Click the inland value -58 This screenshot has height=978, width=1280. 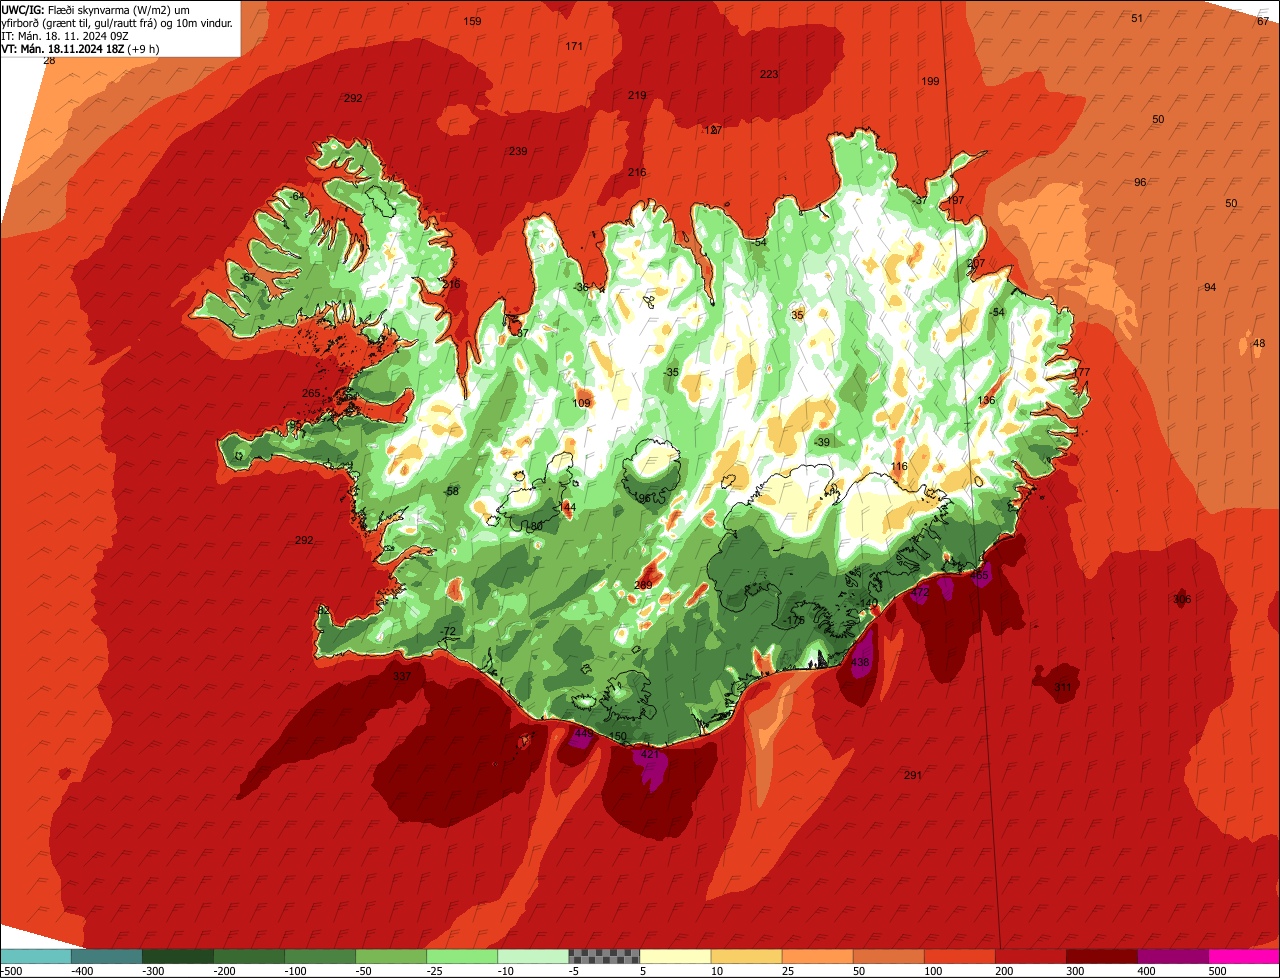click(x=452, y=491)
